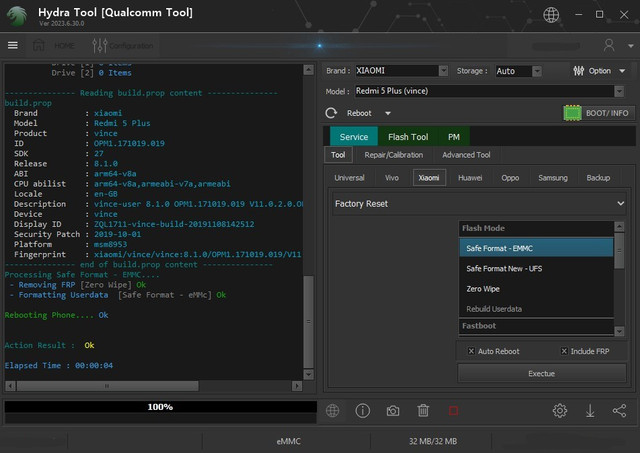Click the HOME house icon
640x453 pixels.
pos(39,45)
